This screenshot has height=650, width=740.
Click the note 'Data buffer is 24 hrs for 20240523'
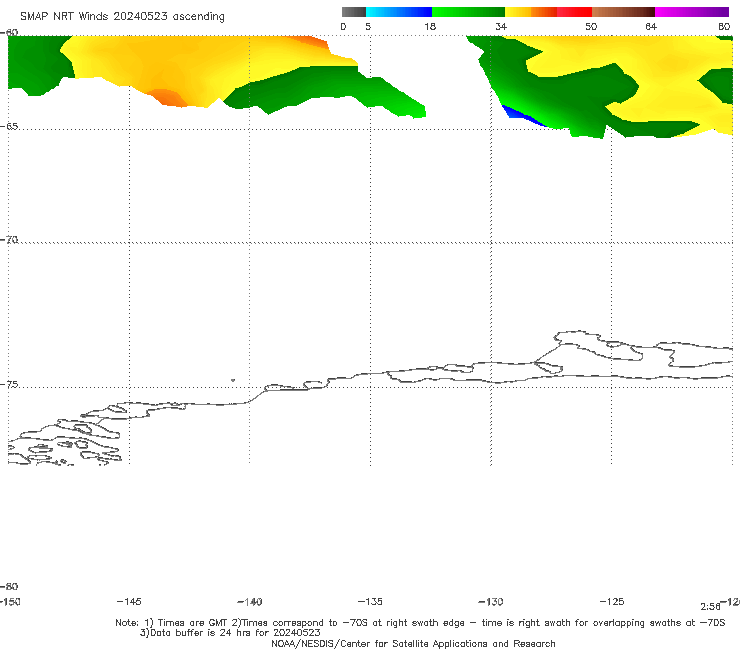coord(230,633)
